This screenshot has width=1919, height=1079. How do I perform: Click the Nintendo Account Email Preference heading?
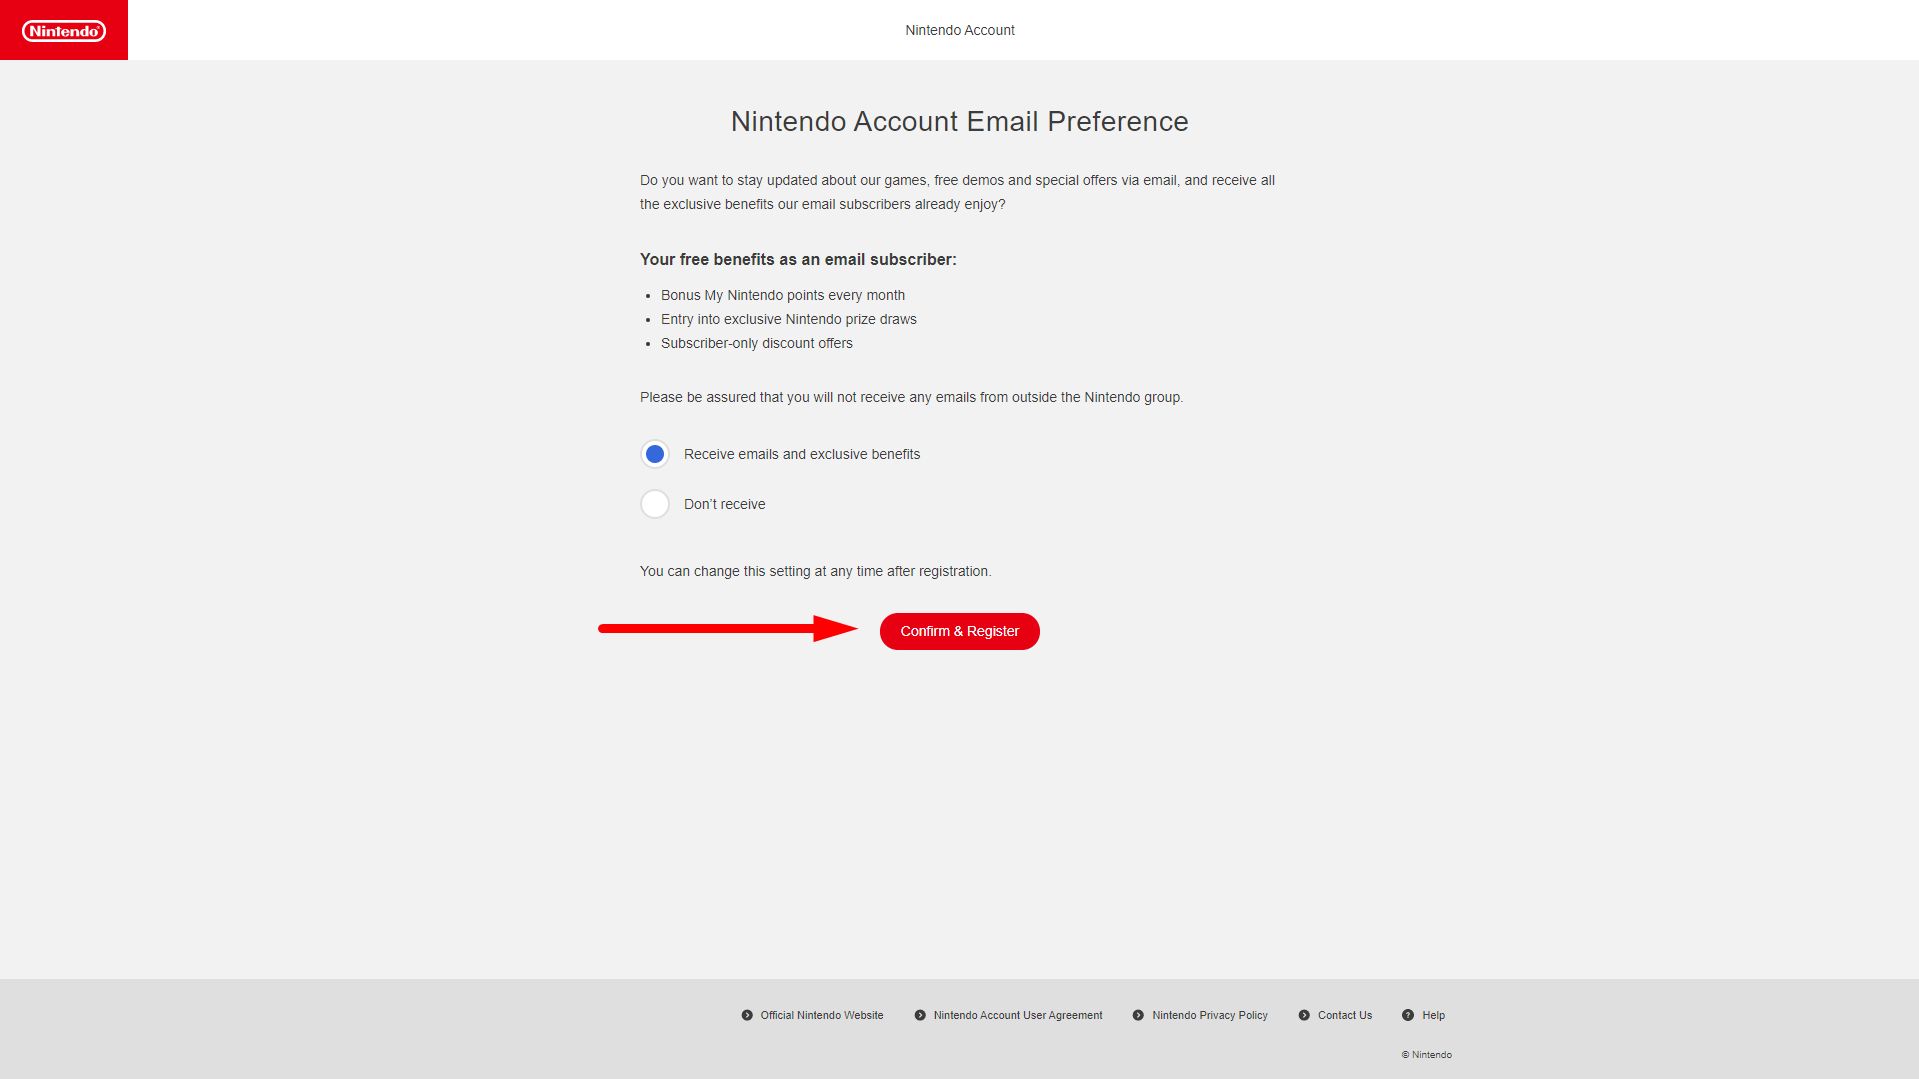960,121
